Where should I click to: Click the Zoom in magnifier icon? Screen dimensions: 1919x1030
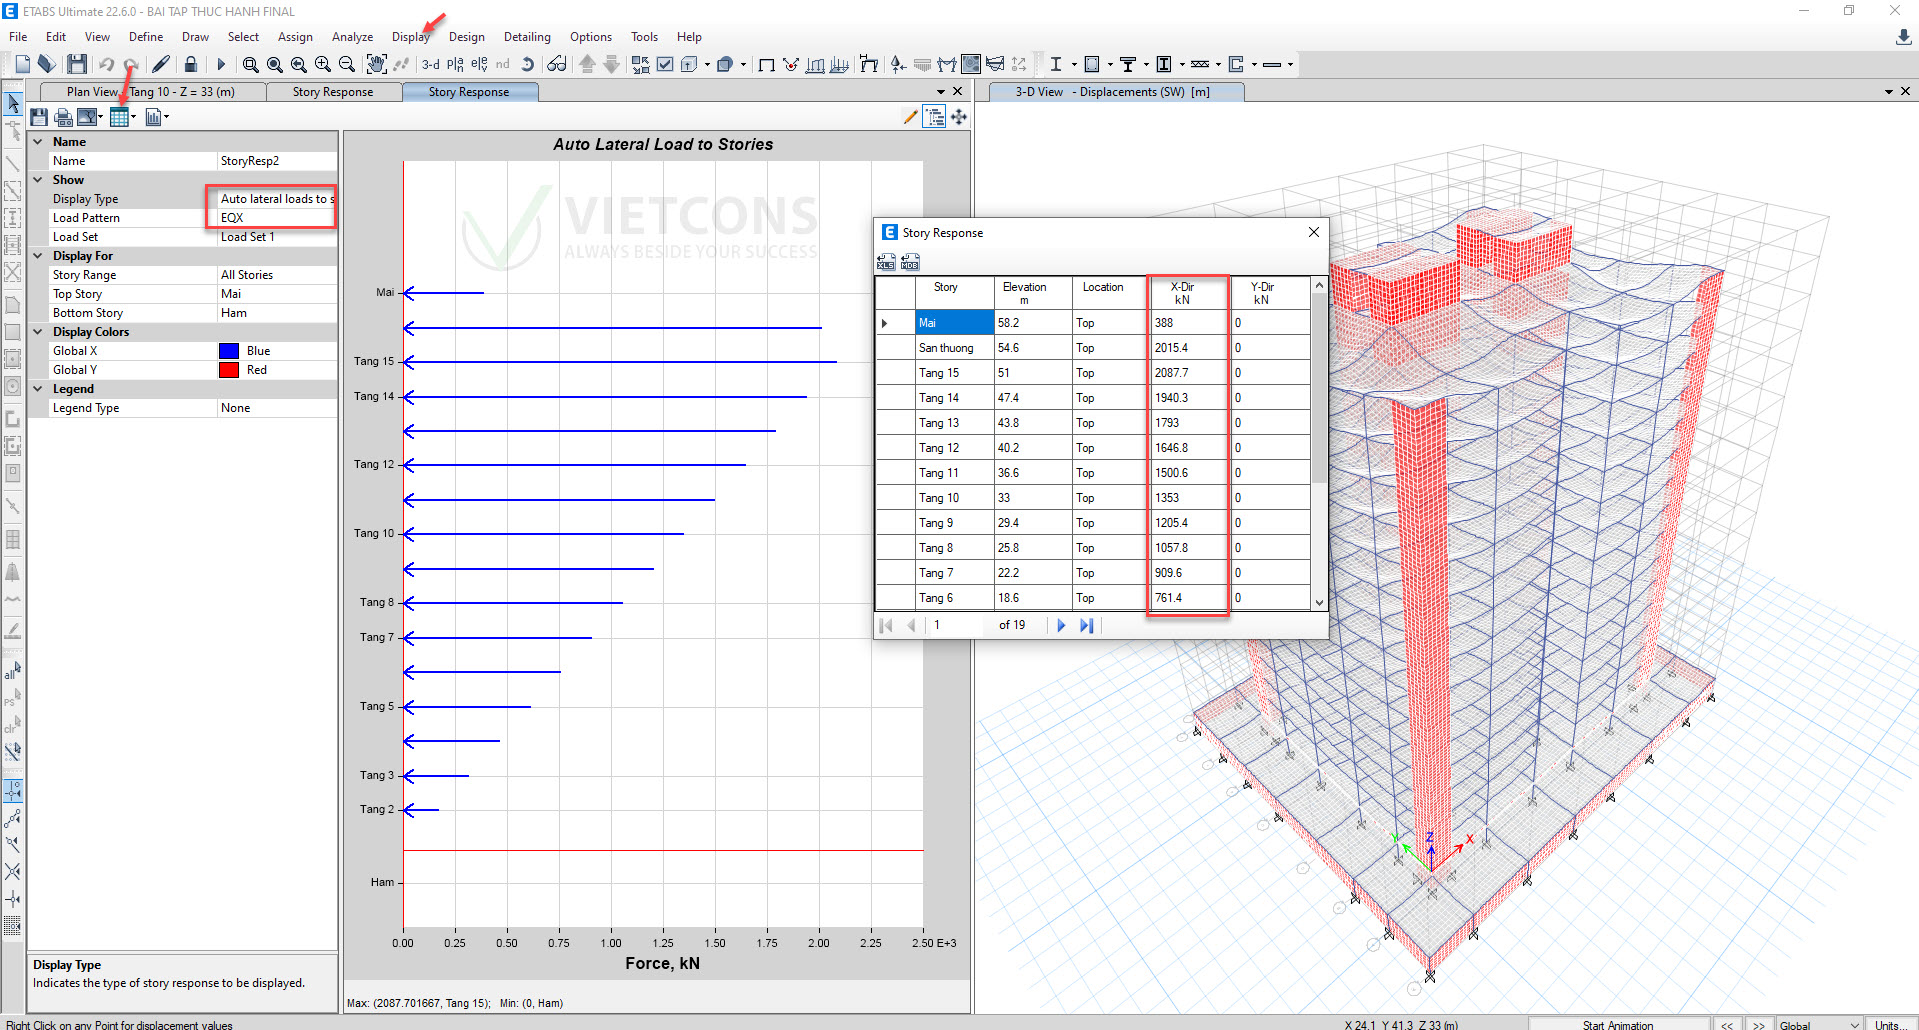[323, 64]
